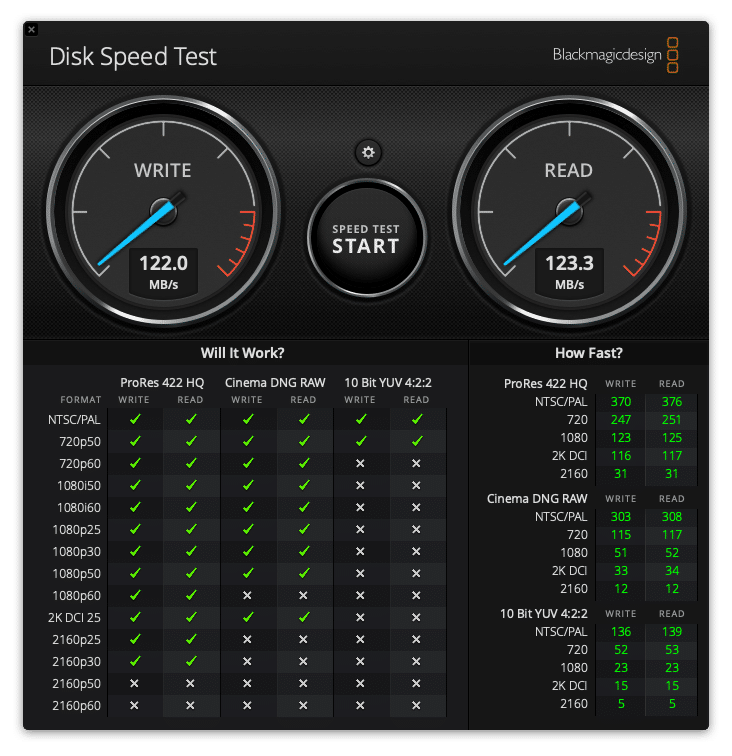The height and width of the screenshot is (756, 732).
Task: Click ProRes NTSC/PAL write value 370
Action: pos(621,402)
